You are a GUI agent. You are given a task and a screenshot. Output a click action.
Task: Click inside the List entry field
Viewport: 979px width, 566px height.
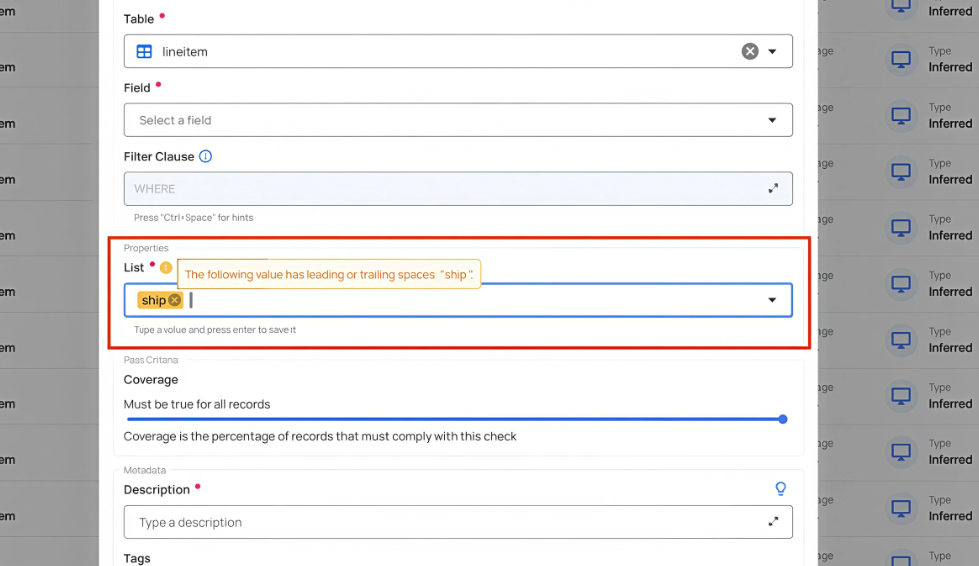point(470,300)
